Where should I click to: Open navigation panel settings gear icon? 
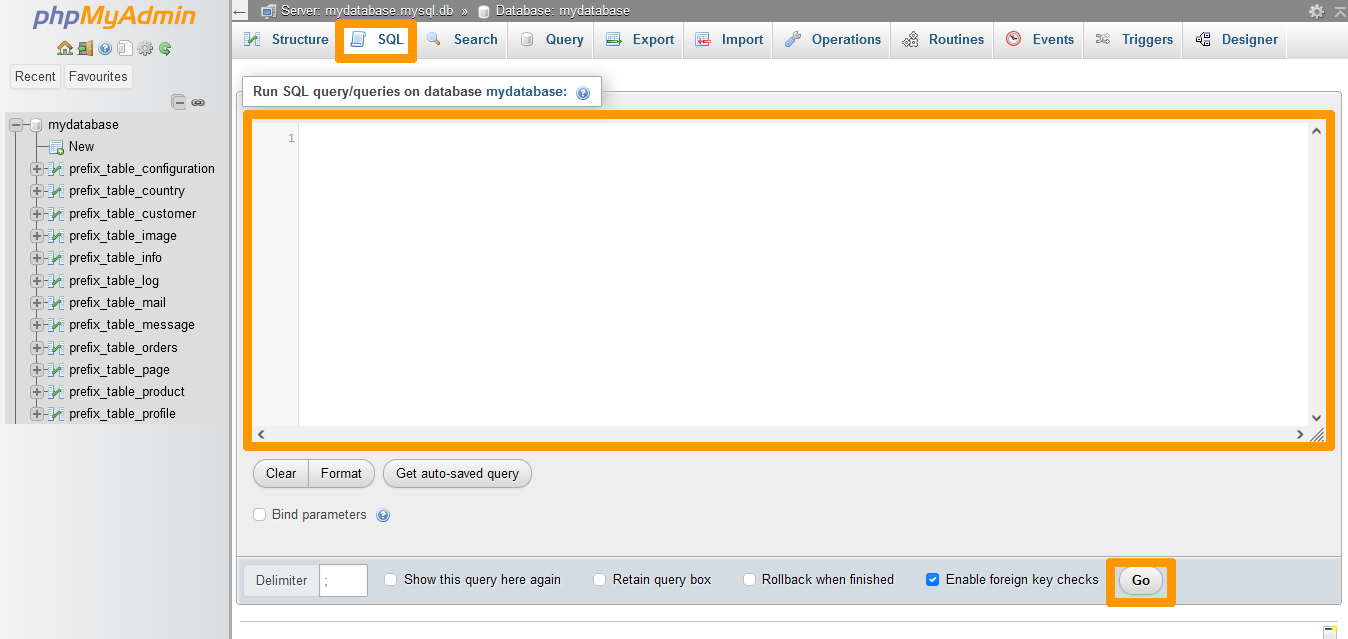click(x=144, y=48)
